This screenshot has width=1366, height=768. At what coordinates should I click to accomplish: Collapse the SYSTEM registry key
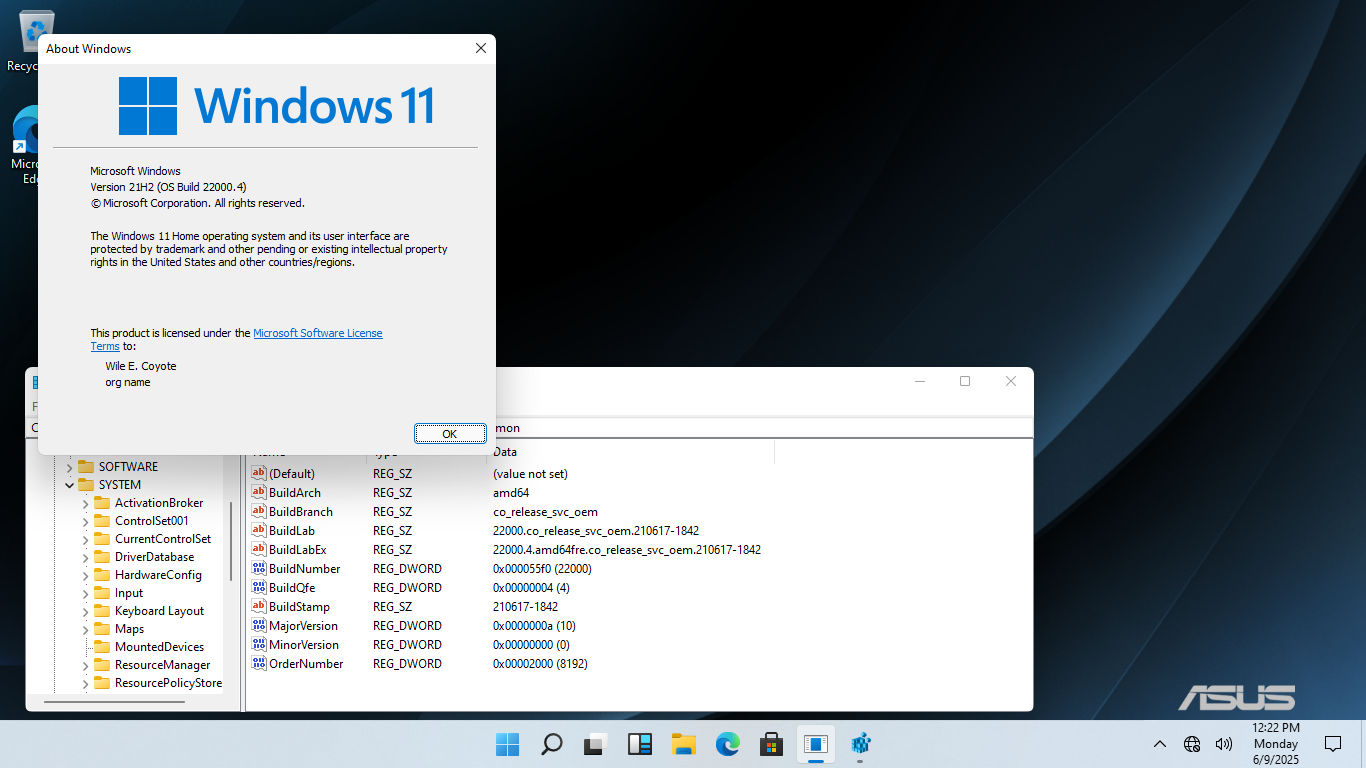tap(70, 485)
